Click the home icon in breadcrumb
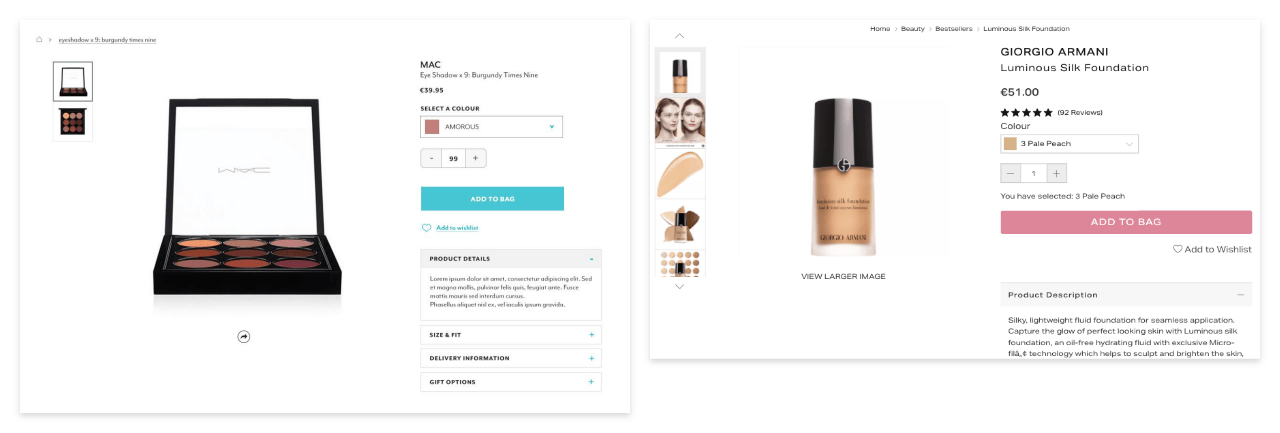1280x433 pixels. [39, 40]
